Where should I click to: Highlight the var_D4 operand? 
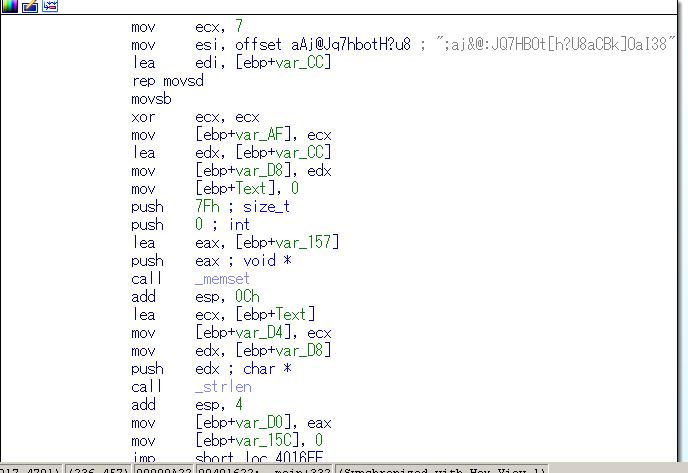259,333
